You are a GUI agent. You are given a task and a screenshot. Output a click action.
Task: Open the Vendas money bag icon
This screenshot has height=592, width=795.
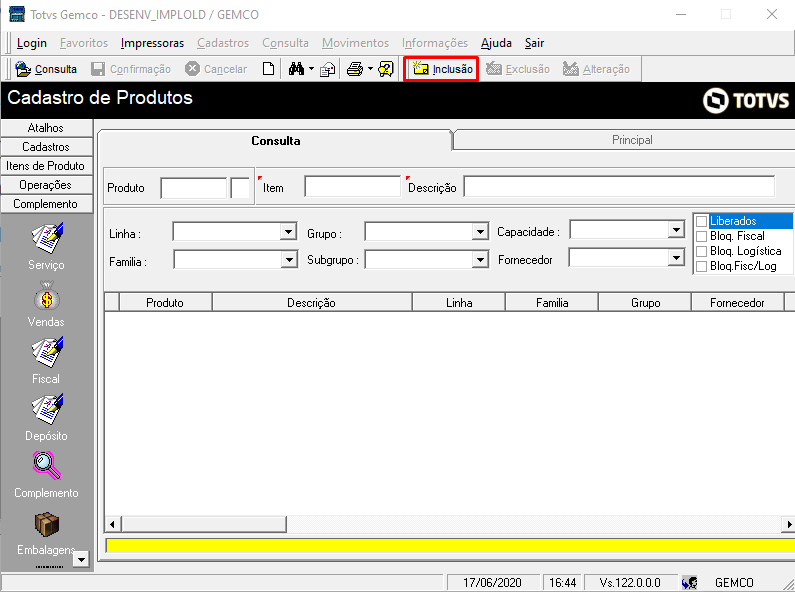47,295
